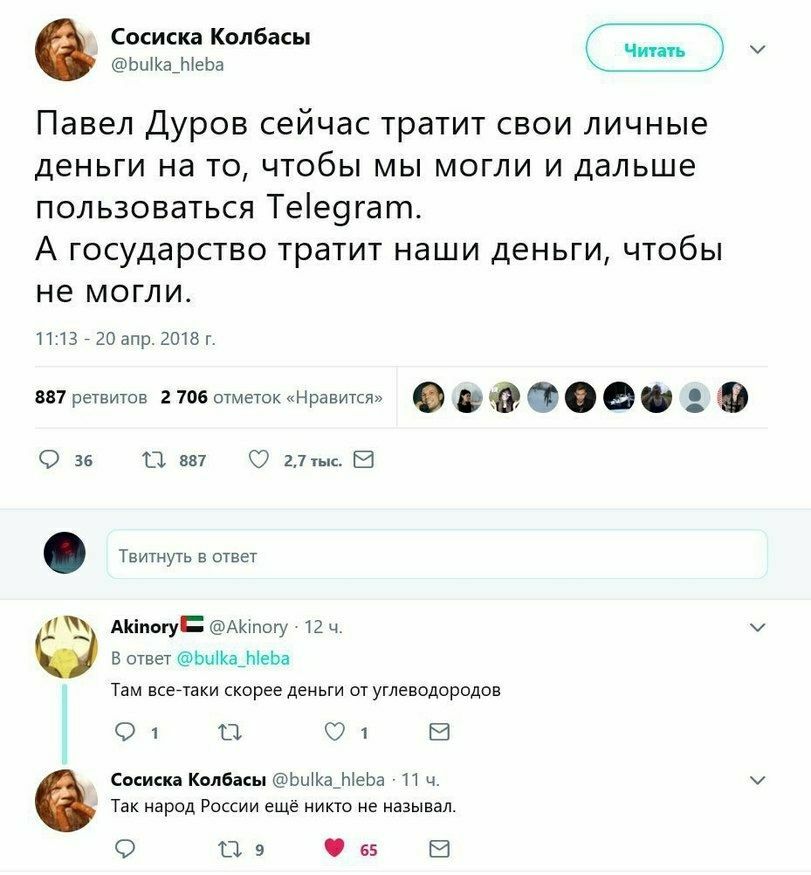Like Akinory's reply with heart icon
Image resolution: width=811 pixels, height=875 pixels.
click(334, 732)
